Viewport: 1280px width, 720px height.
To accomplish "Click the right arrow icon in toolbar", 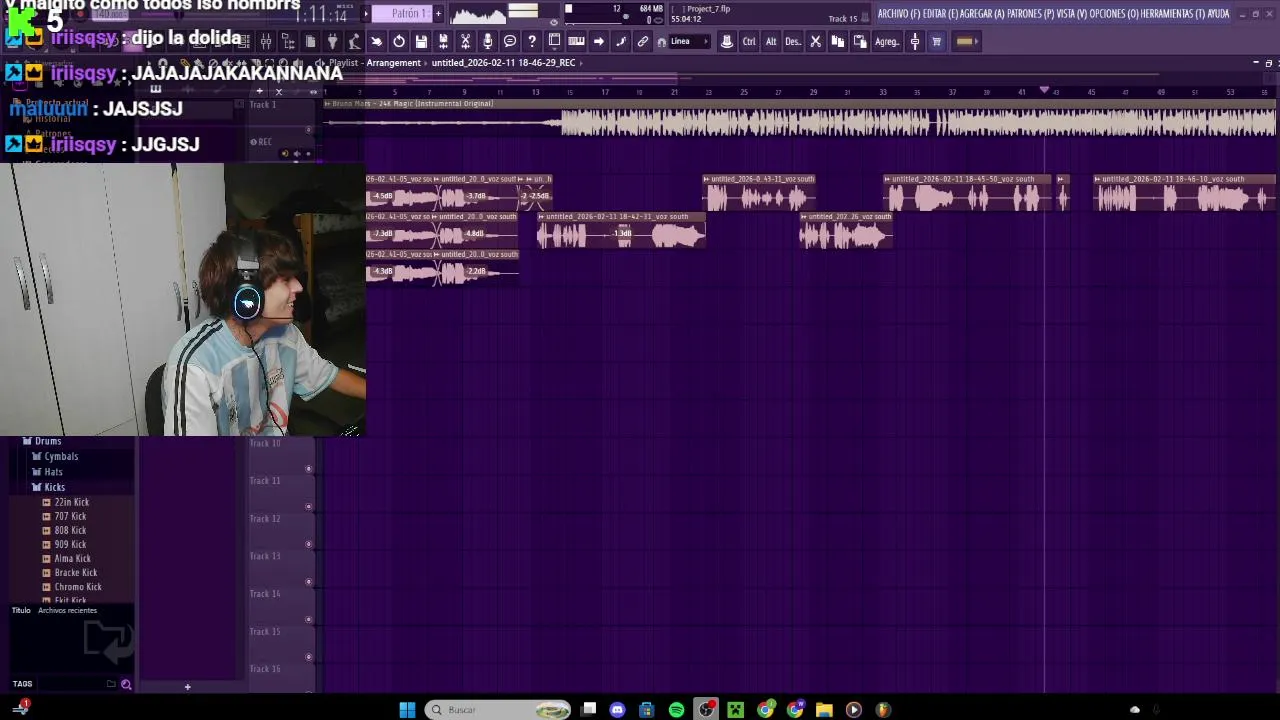I will click(x=598, y=41).
